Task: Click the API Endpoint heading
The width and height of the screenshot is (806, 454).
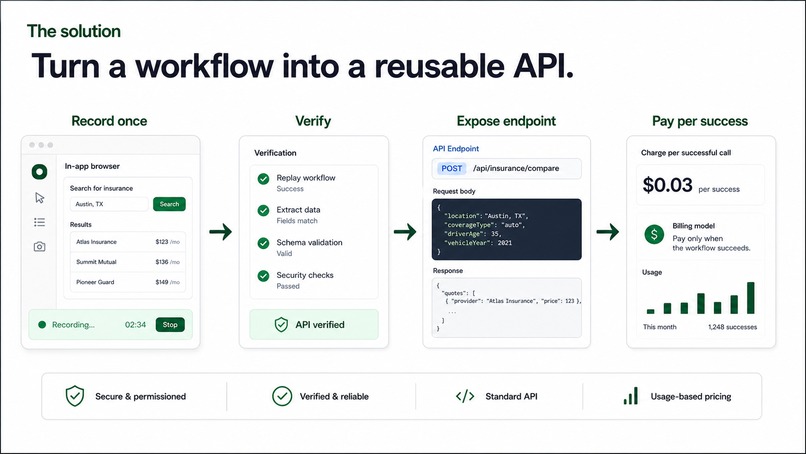Action: (x=455, y=149)
